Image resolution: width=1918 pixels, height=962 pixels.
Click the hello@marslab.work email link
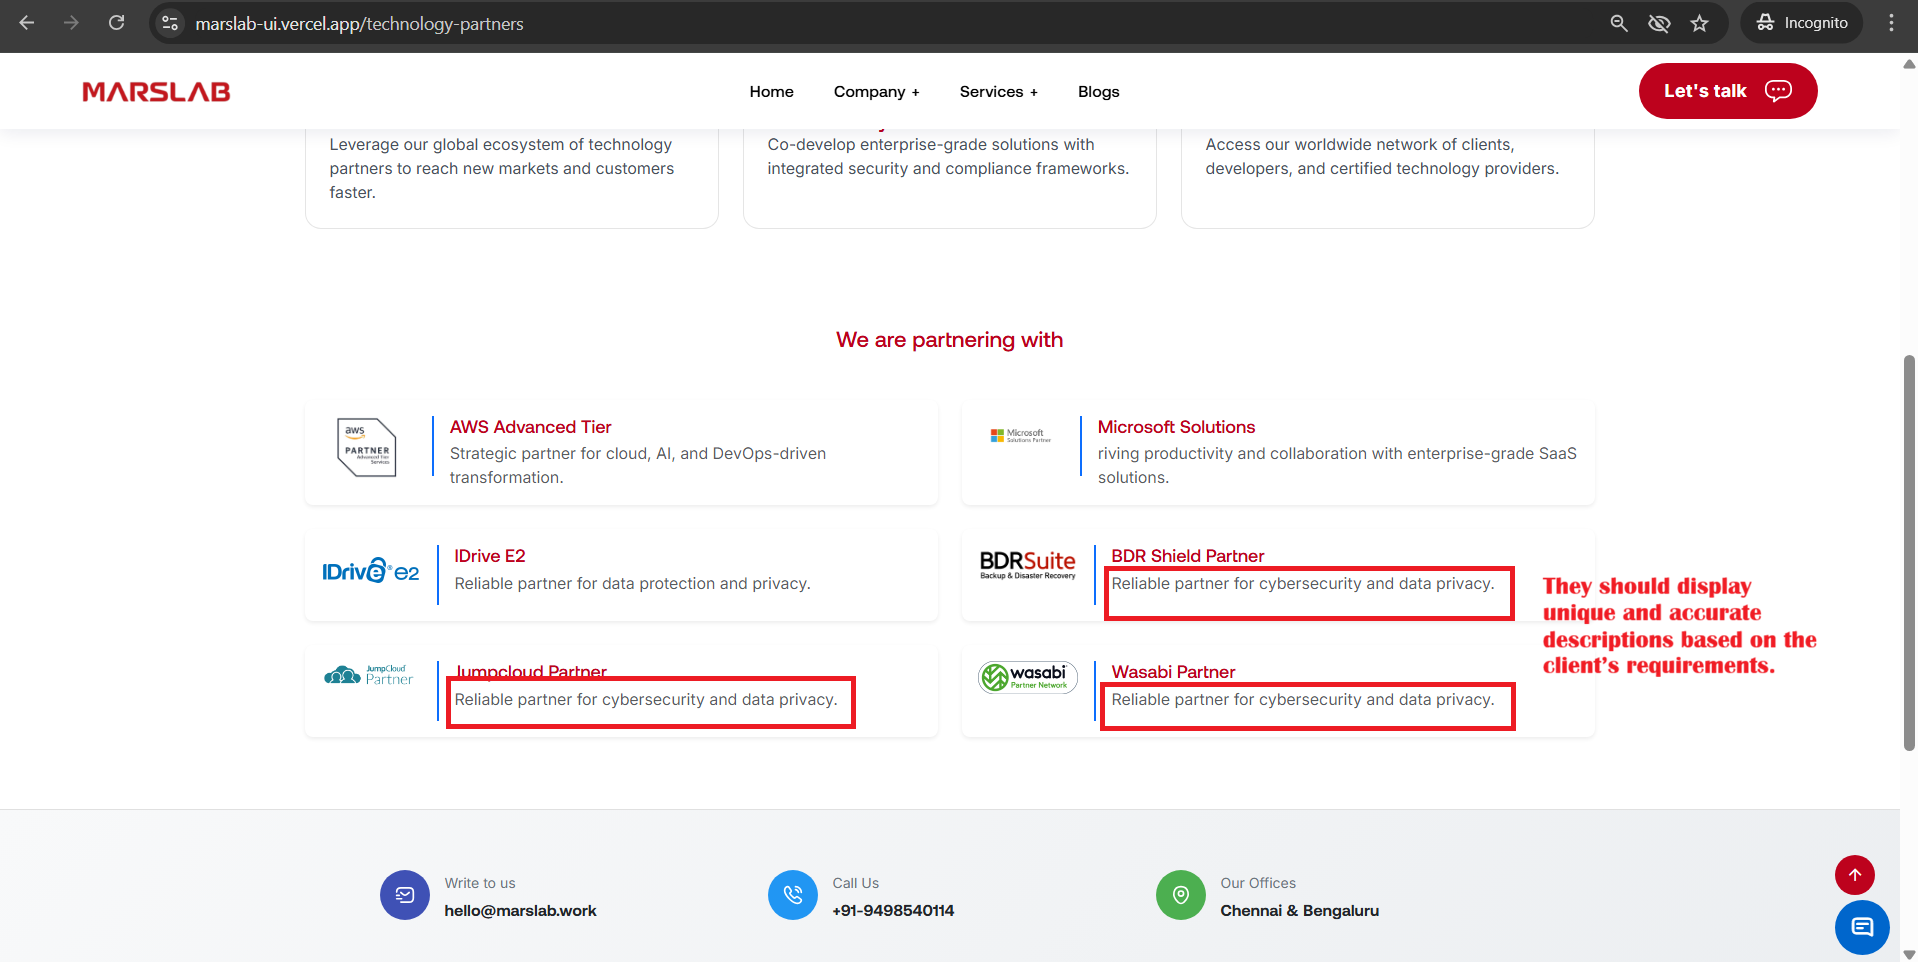pyautogui.click(x=520, y=911)
